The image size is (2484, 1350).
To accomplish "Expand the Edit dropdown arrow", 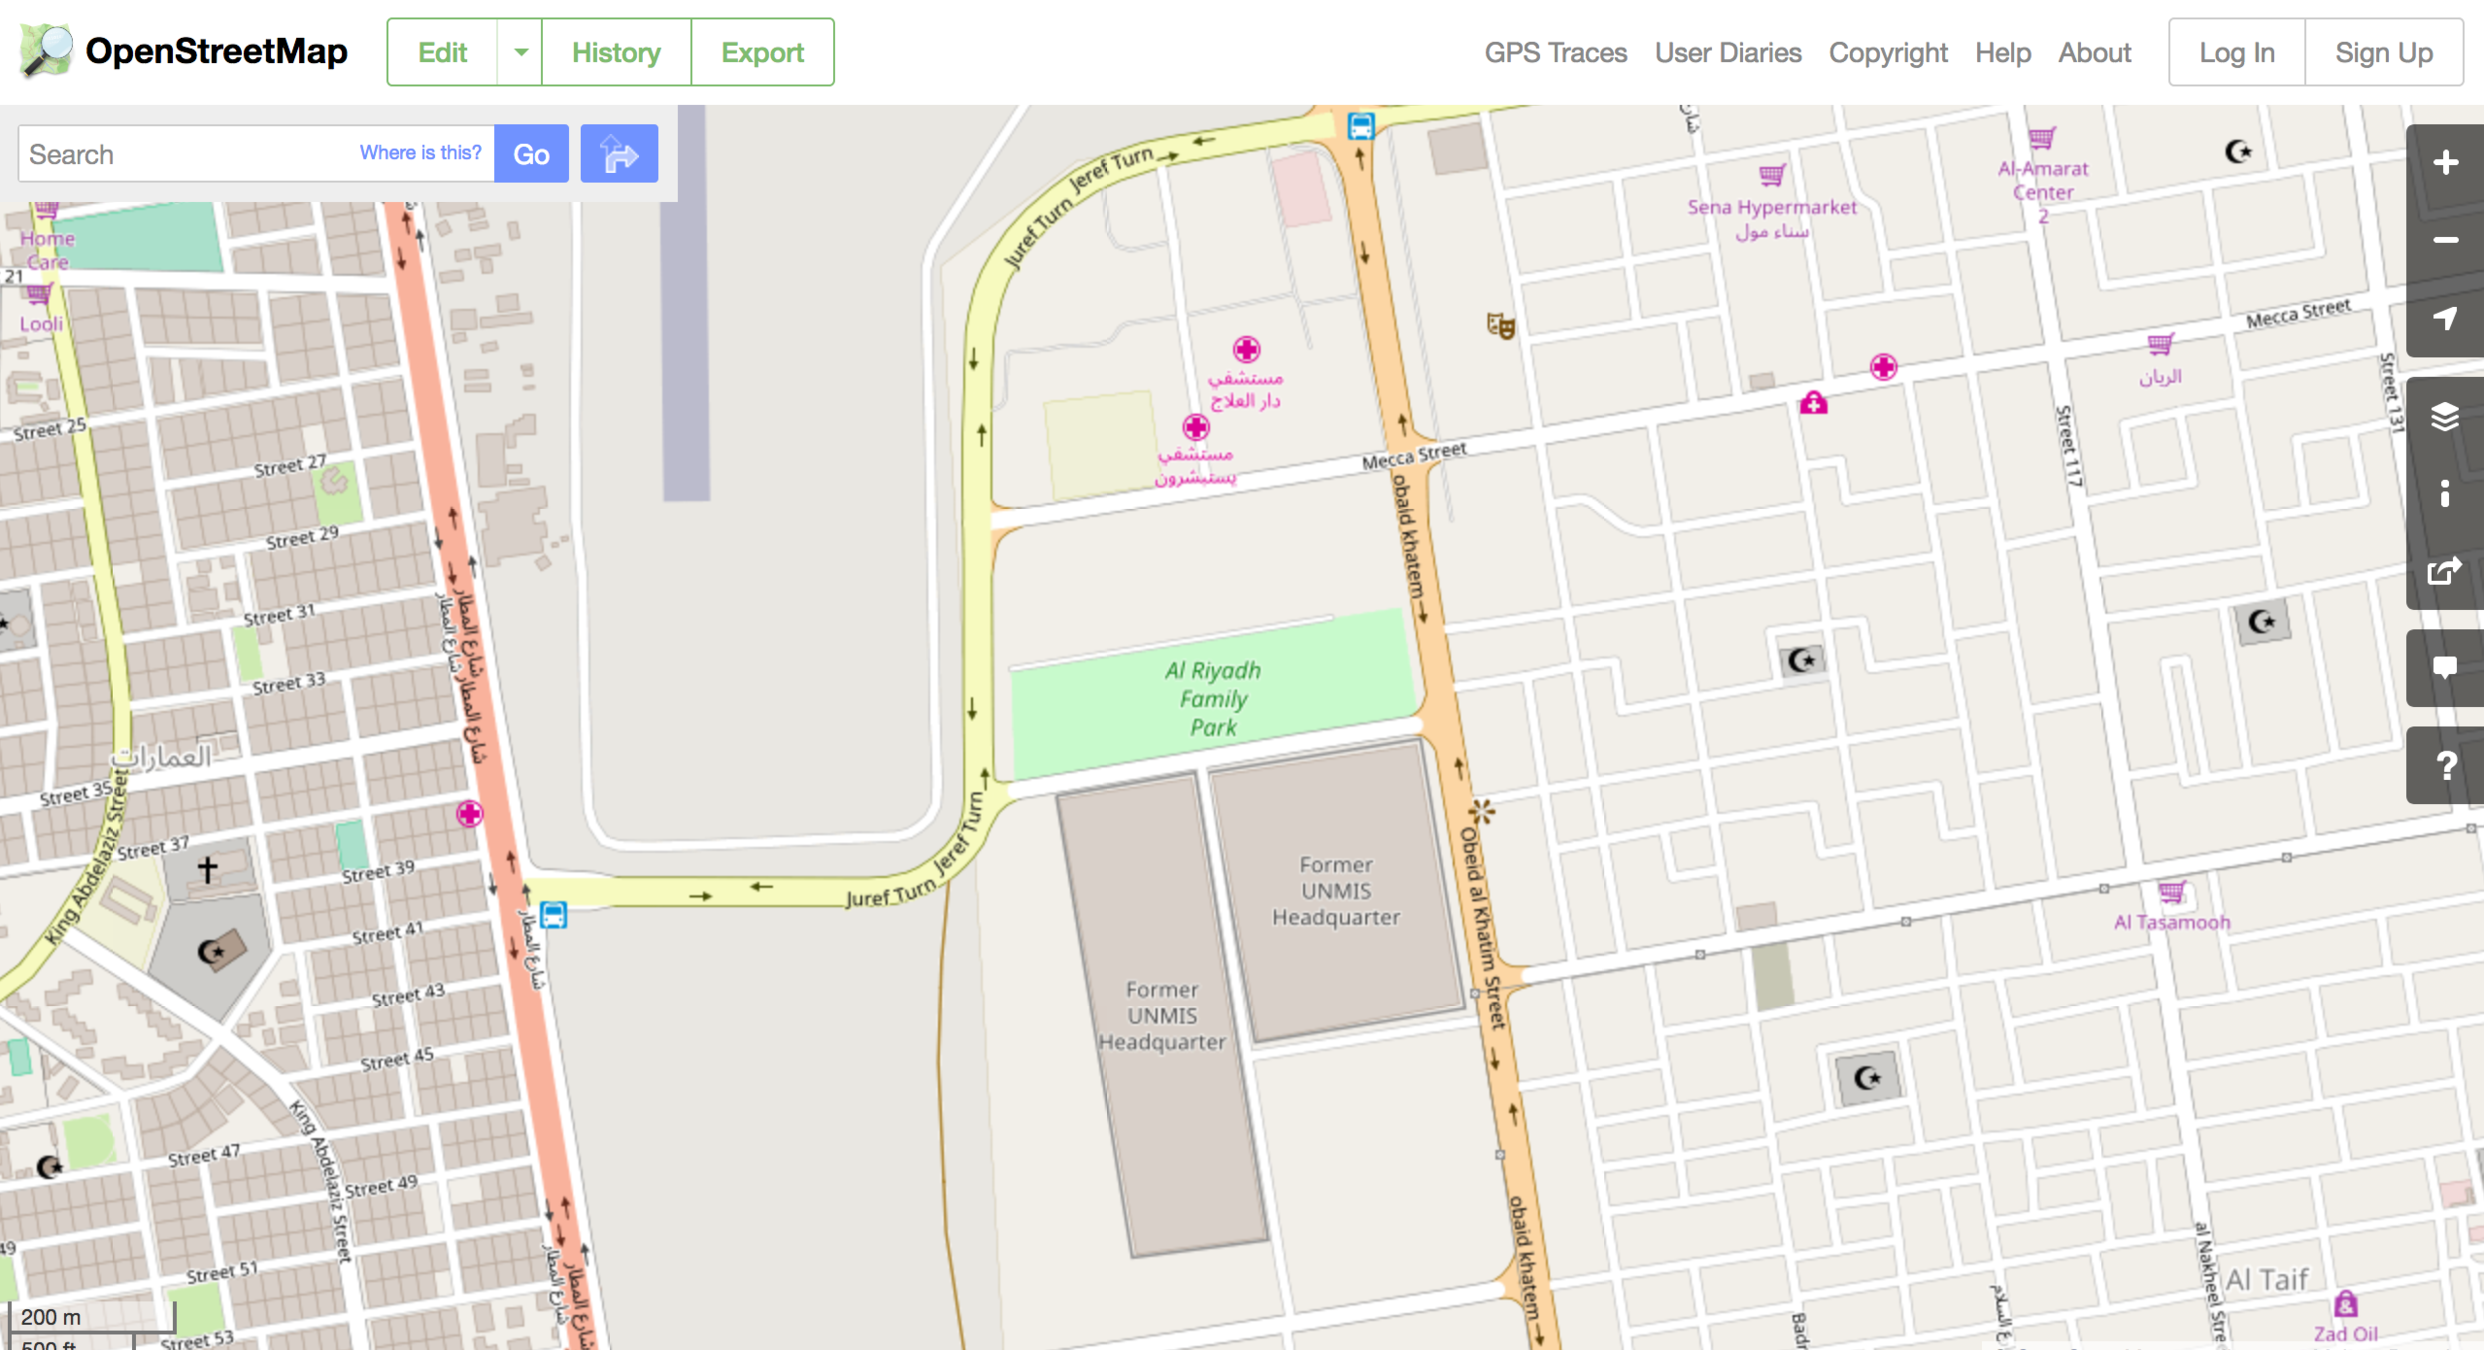I will tap(520, 52).
